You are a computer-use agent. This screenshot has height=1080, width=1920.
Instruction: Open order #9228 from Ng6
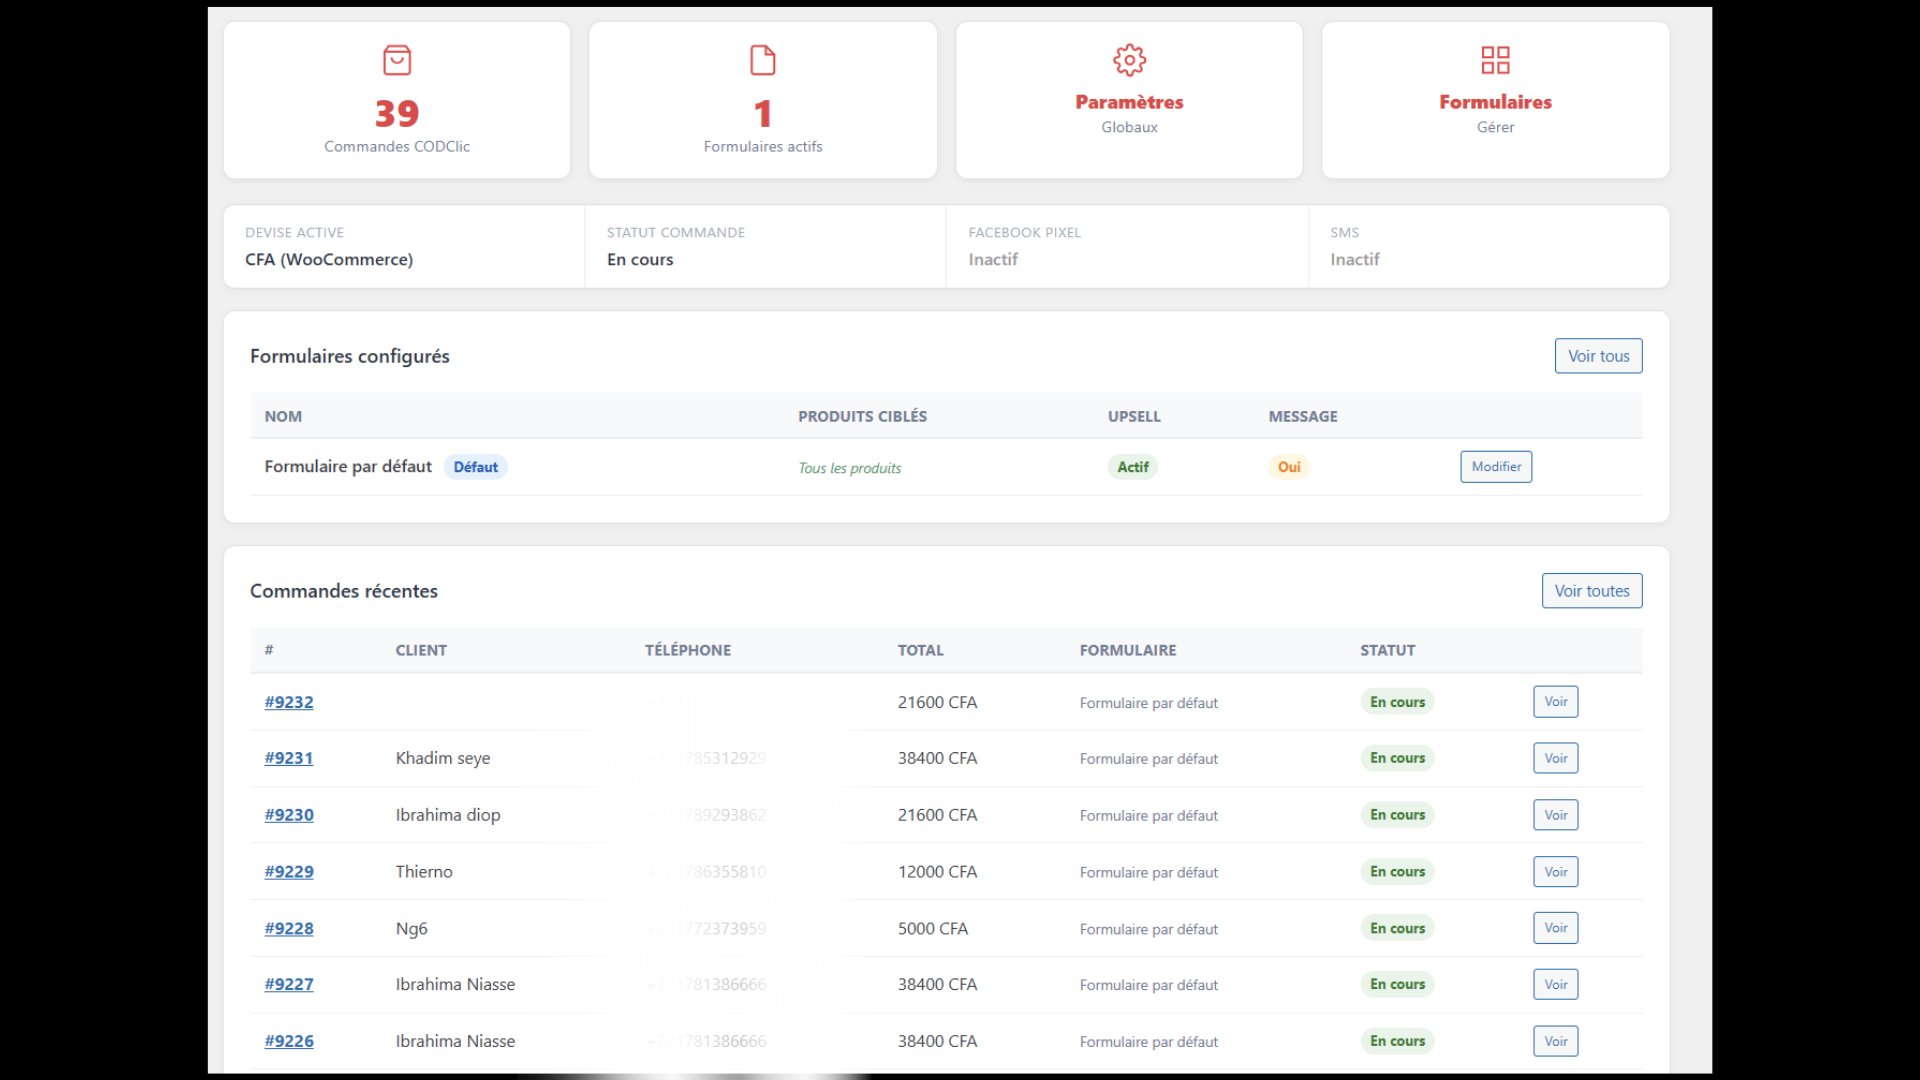click(289, 928)
